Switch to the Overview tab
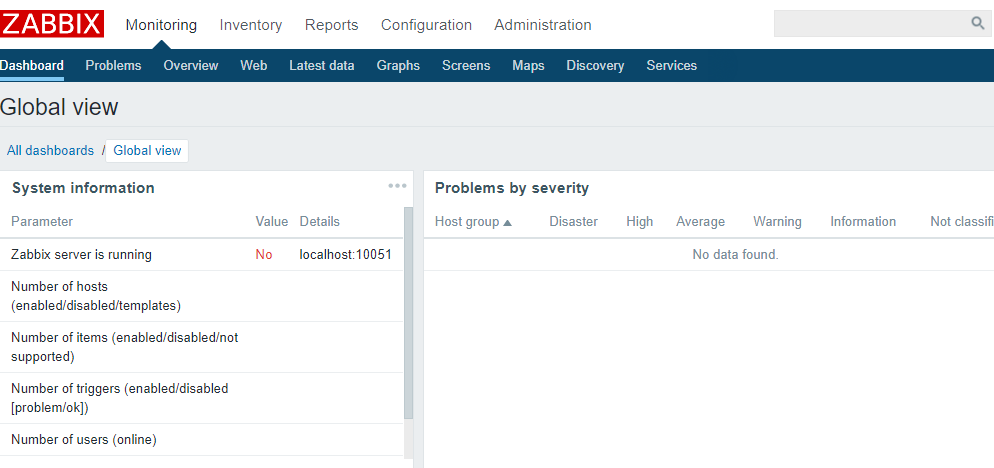The image size is (994, 468). point(191,66)
